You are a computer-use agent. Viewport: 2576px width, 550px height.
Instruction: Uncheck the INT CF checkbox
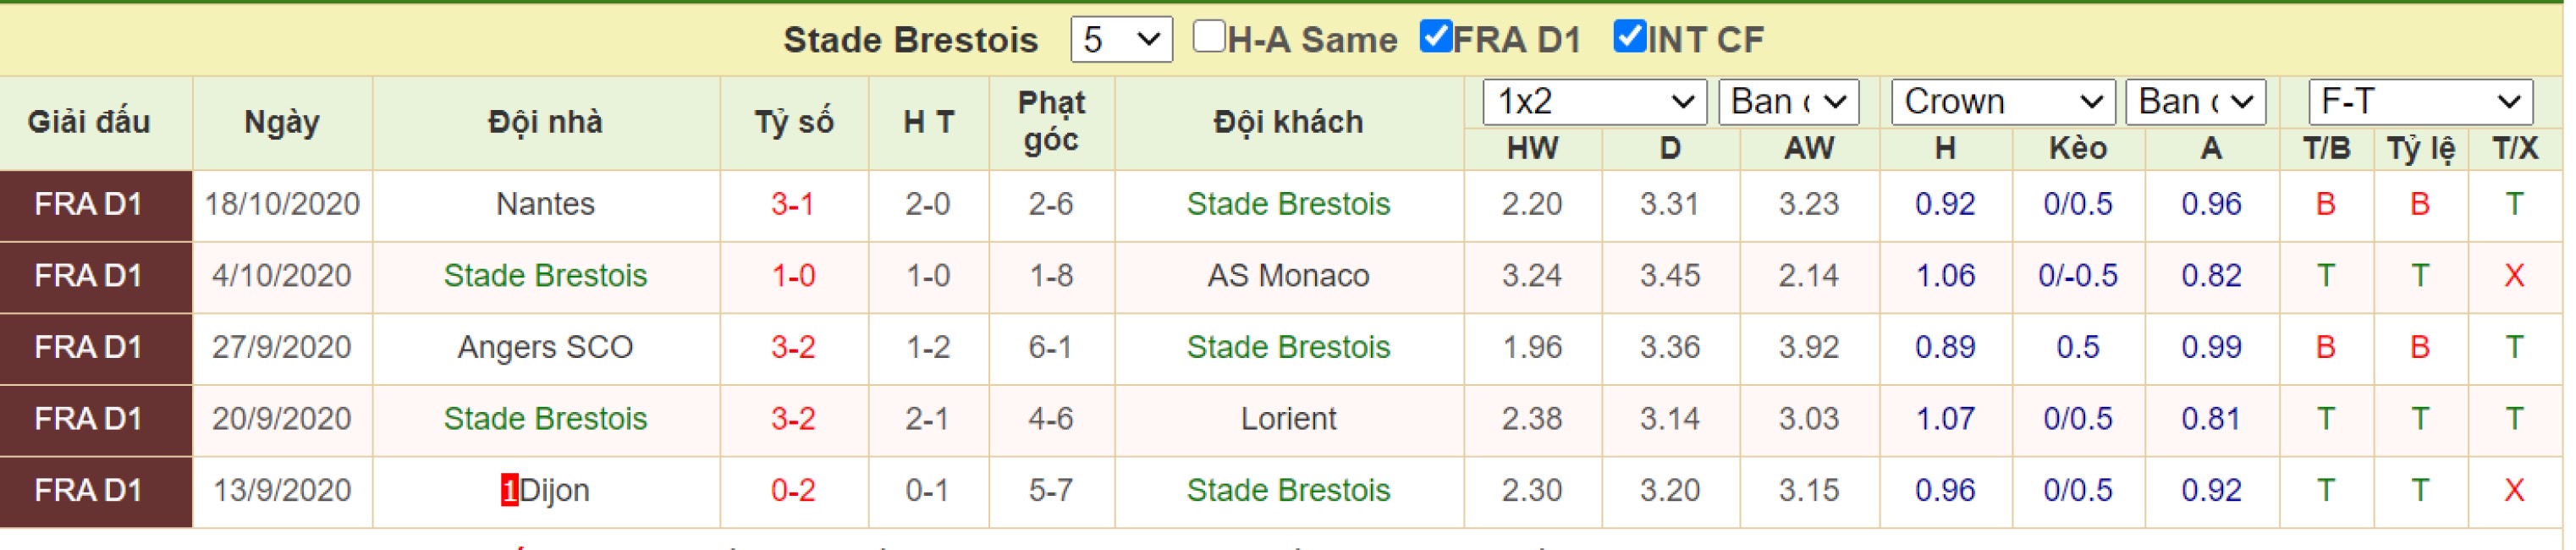[1630, 36]
